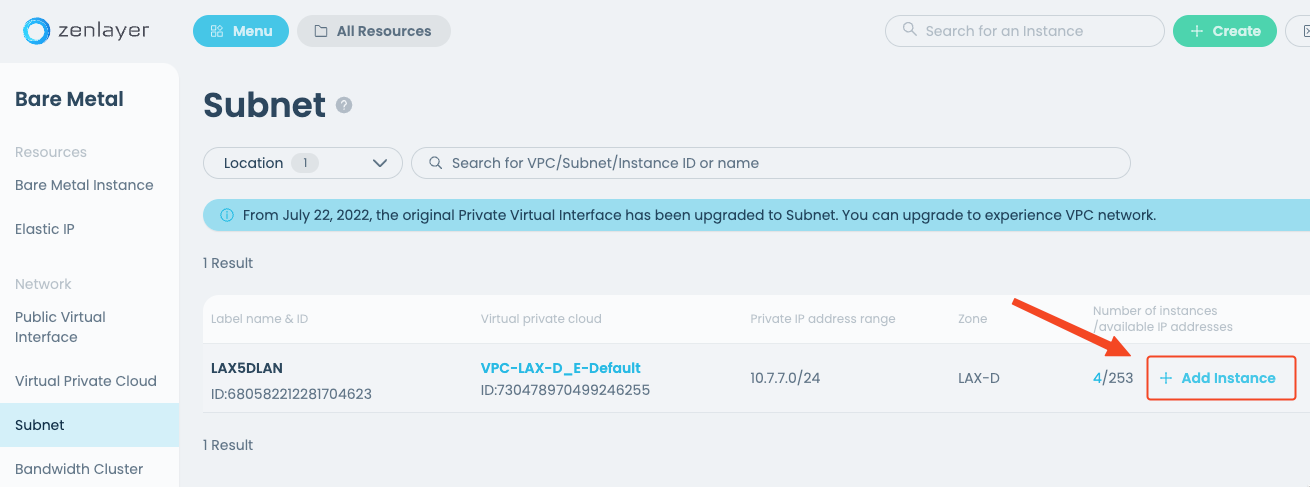Viewport: 1310px width, 487px height.
Task: Open the VPC-LAX-D_E-Default link
Action: tap(560, 368)
